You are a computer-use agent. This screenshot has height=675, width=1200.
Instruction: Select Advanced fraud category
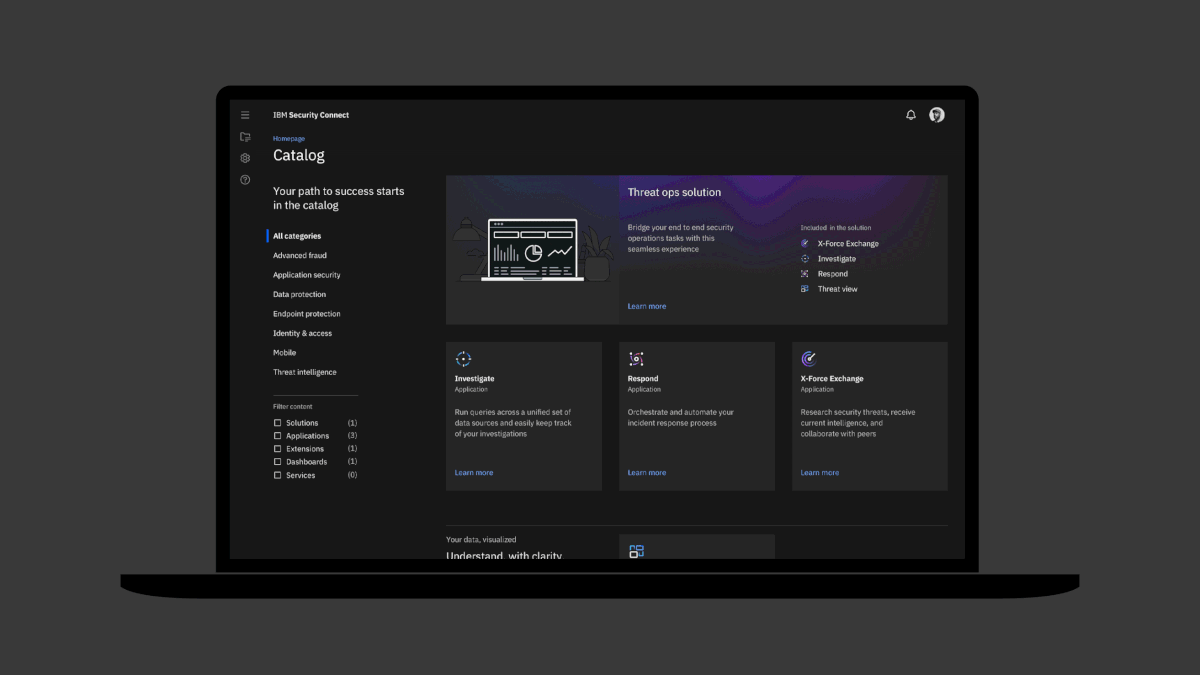tap(300, 256)
